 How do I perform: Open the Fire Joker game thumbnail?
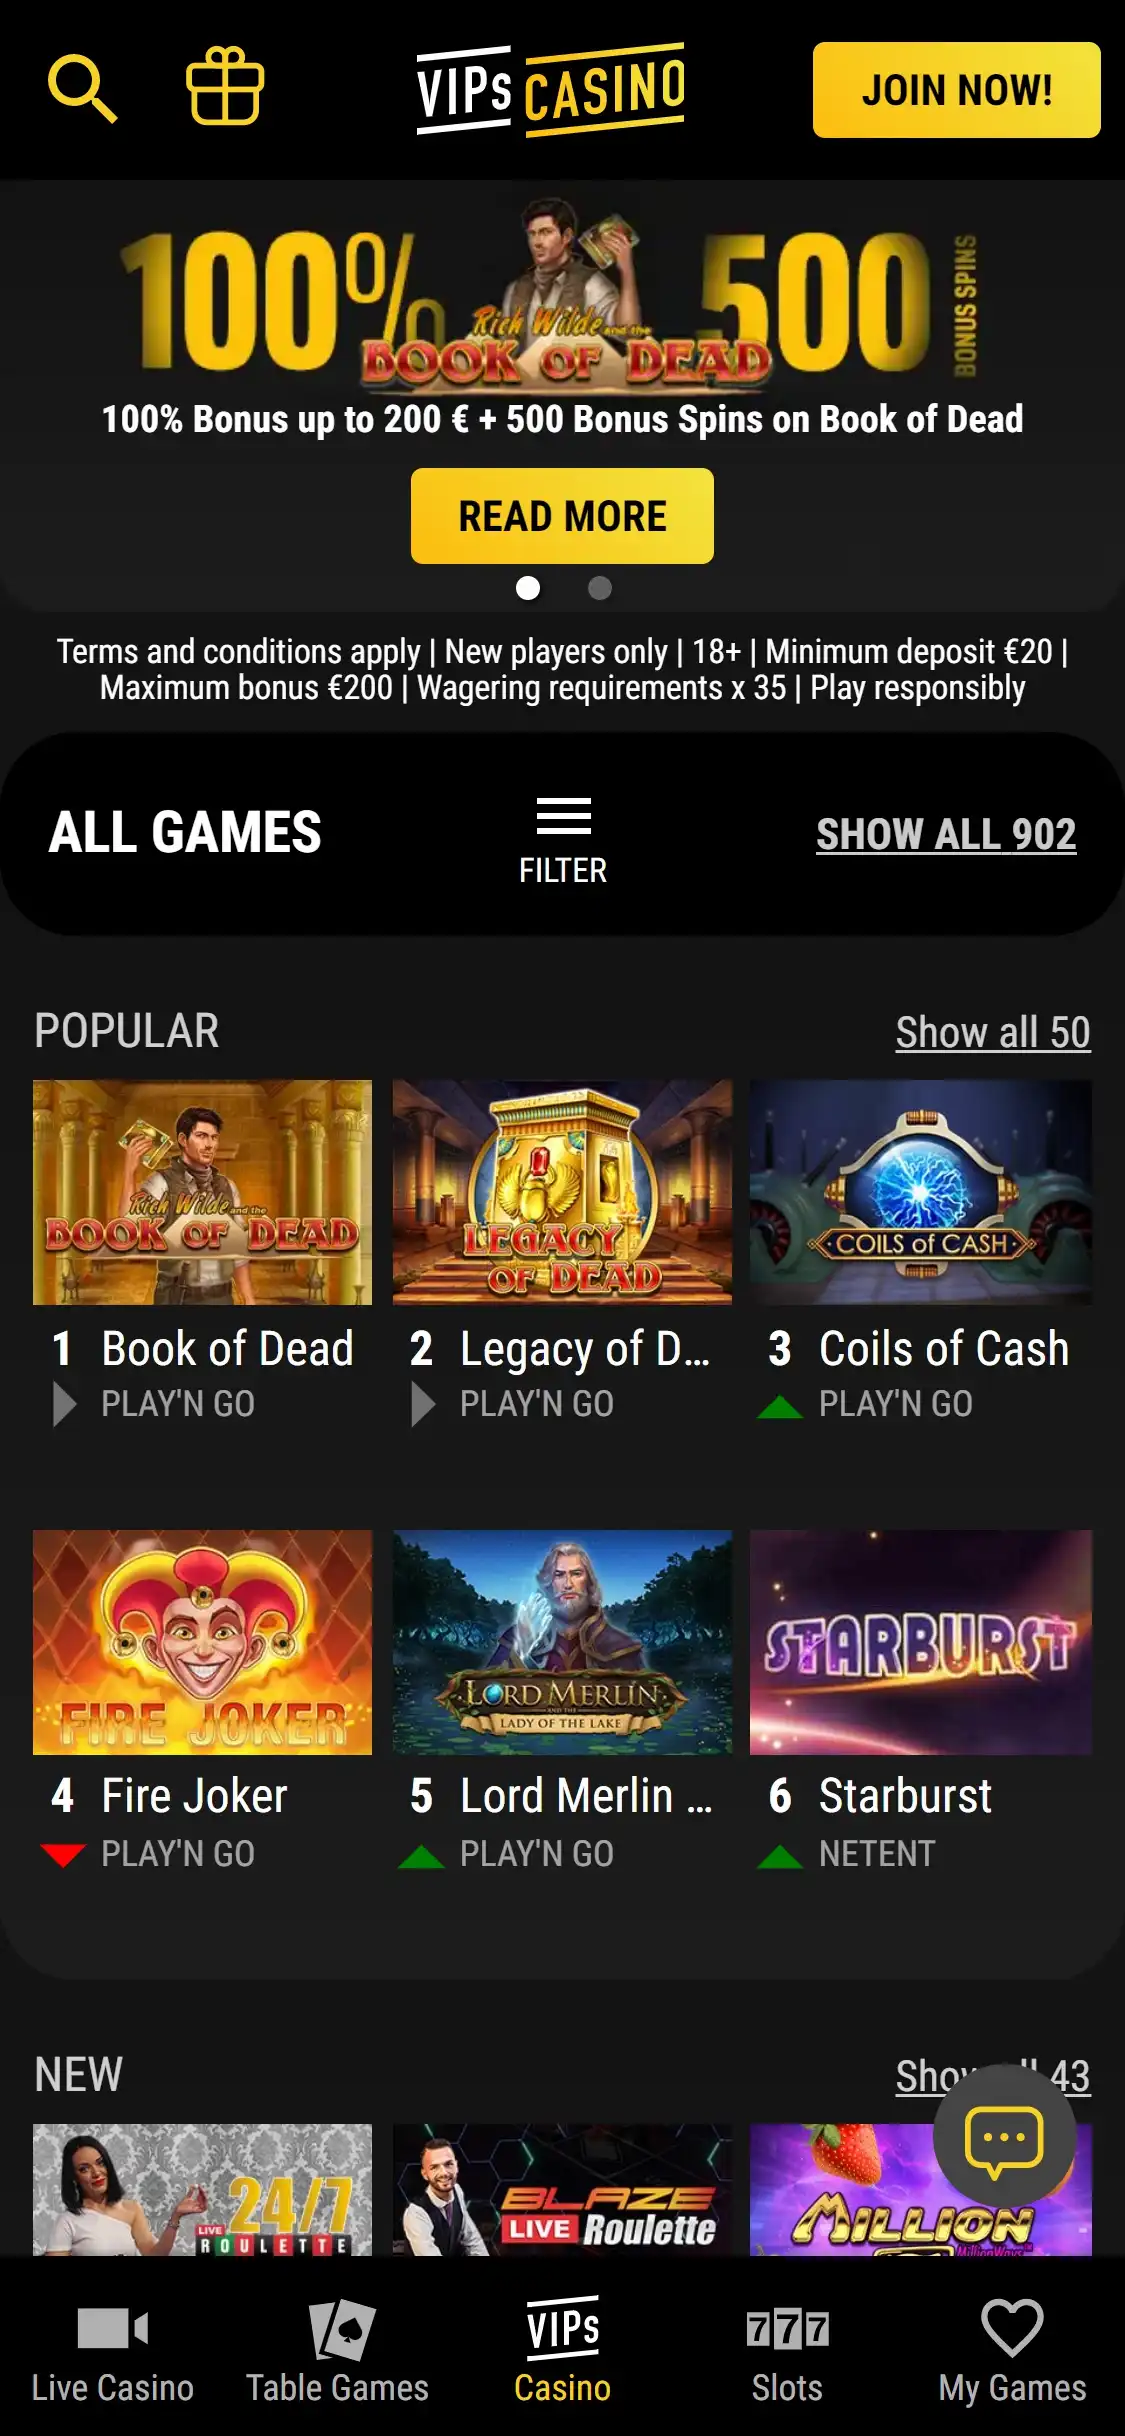202,1642
